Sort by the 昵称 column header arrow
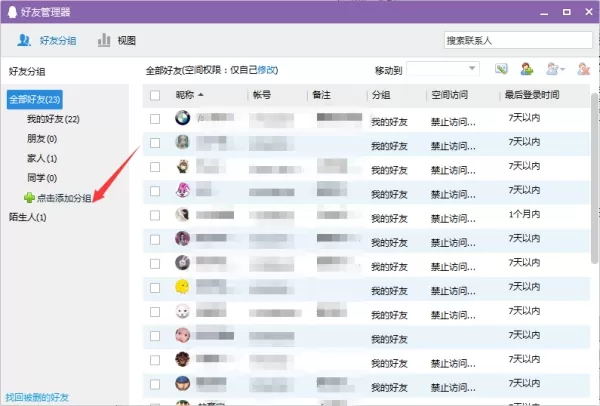This screenshot has width=600, height=406. 201,95
